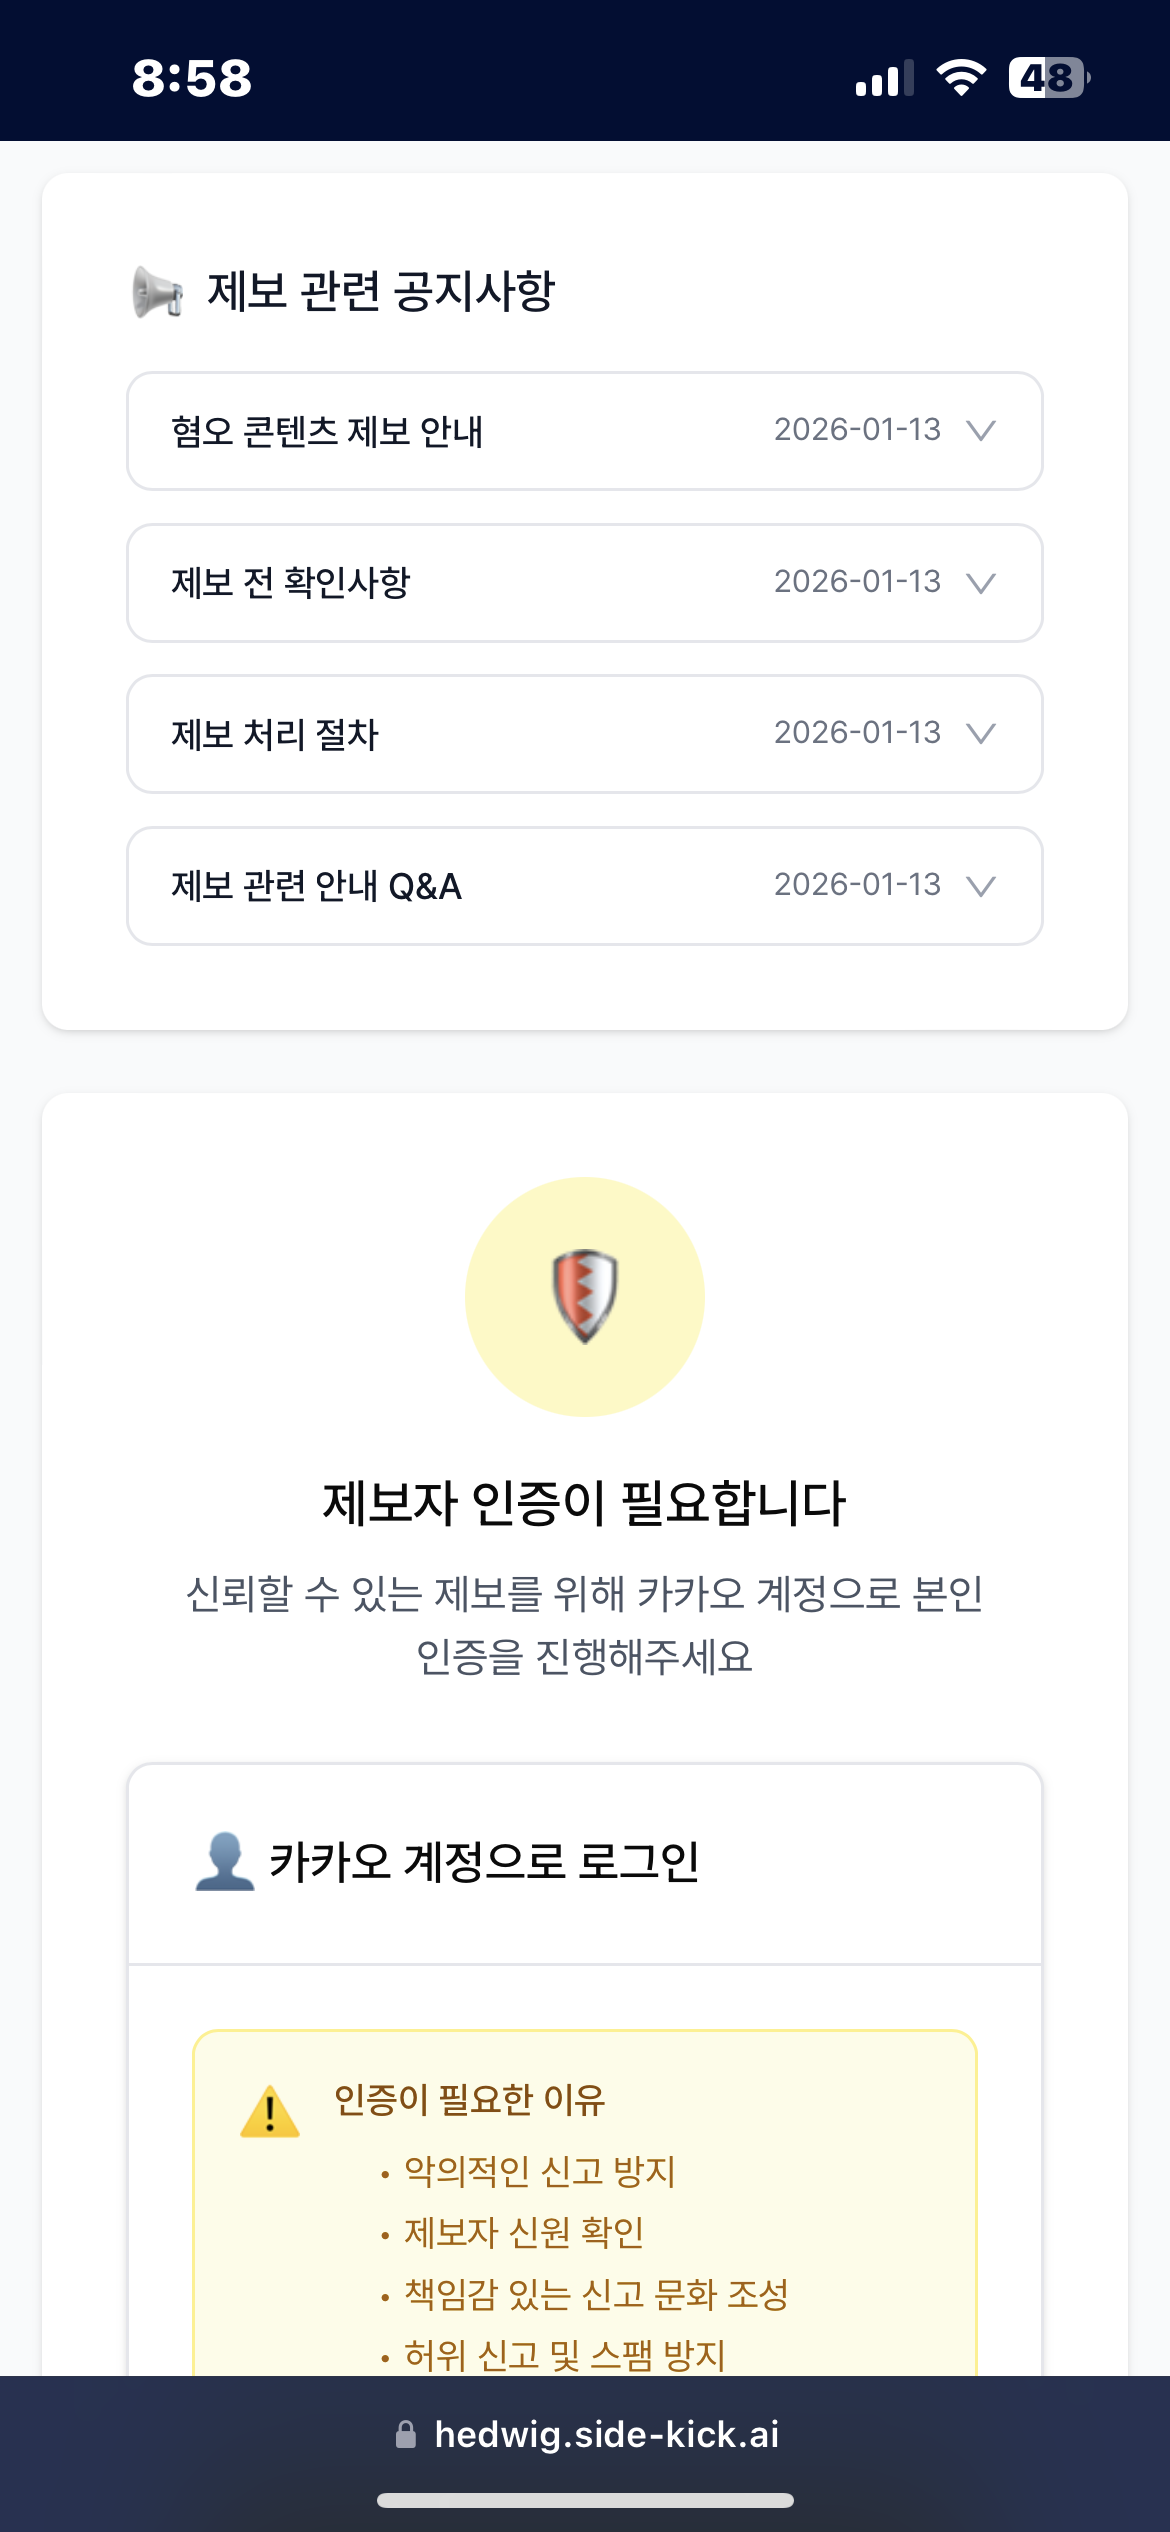Select the 제보 처리 절차 notice title
The height and width of the screenshot is (2532, 1170).
click(275, 735)
